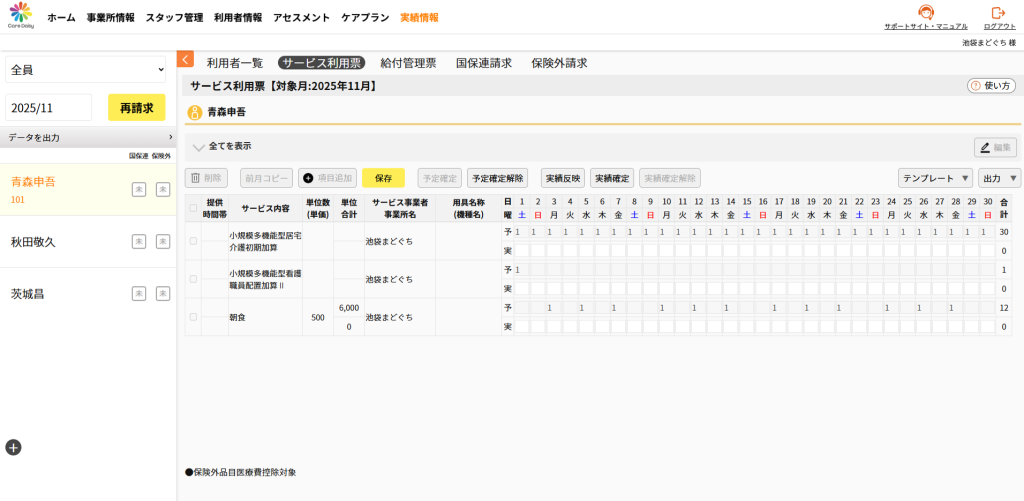Check the 小規模多機能型居宅介護初期加算 row checkbox
Viewport: 1024px width, 501px height.
click(x=193, y=241)
